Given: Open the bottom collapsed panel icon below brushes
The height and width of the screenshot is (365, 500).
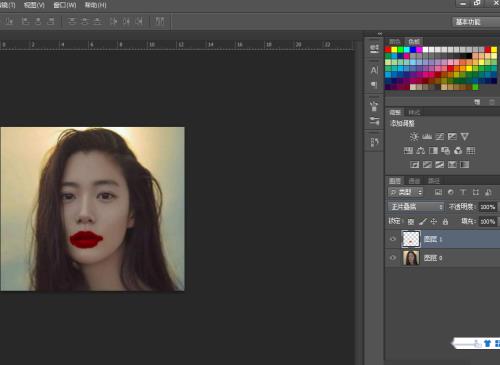Looking at the screenshot, I should [374, 143].
